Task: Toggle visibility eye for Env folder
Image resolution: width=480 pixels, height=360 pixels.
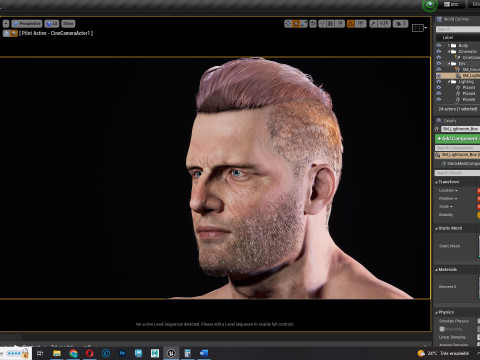Action: tap(439, 63)
